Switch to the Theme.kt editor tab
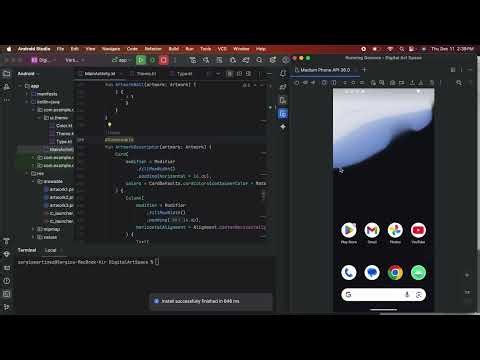This screenshot has height=360, width=480. pos(146,74)
